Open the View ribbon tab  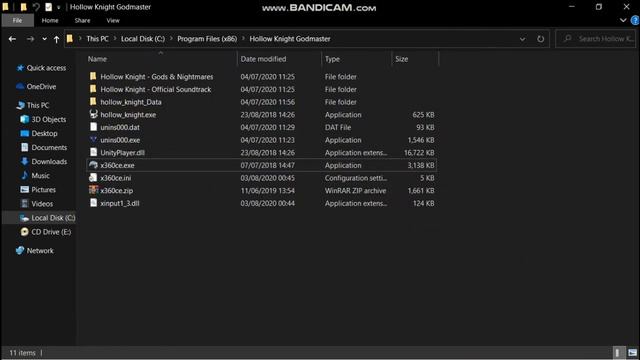coord(113,20)
